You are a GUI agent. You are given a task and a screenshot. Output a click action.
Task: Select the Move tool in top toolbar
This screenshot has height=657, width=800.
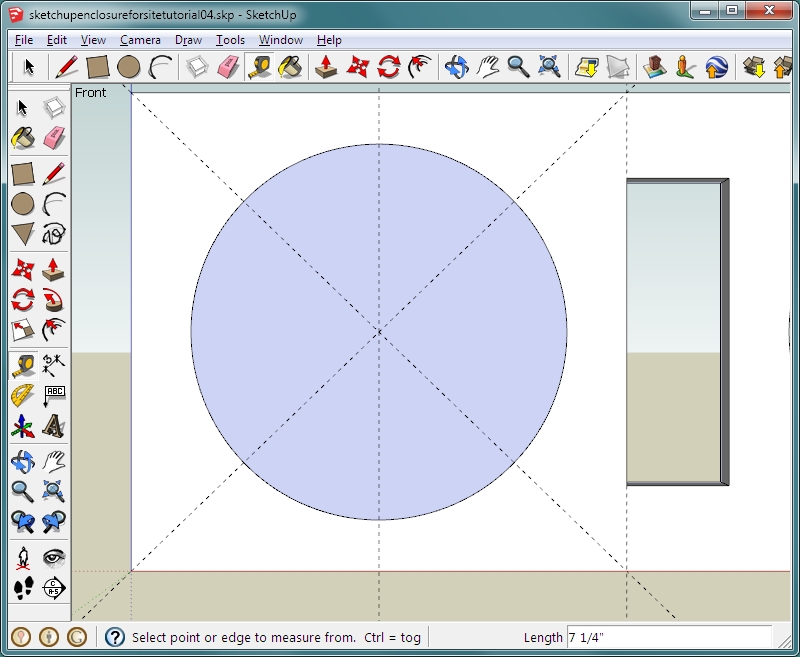pos(357,67)
